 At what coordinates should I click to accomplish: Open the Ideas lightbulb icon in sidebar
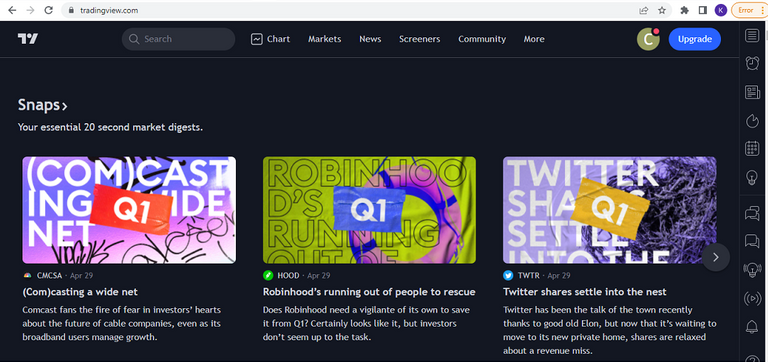pos(752,177)
